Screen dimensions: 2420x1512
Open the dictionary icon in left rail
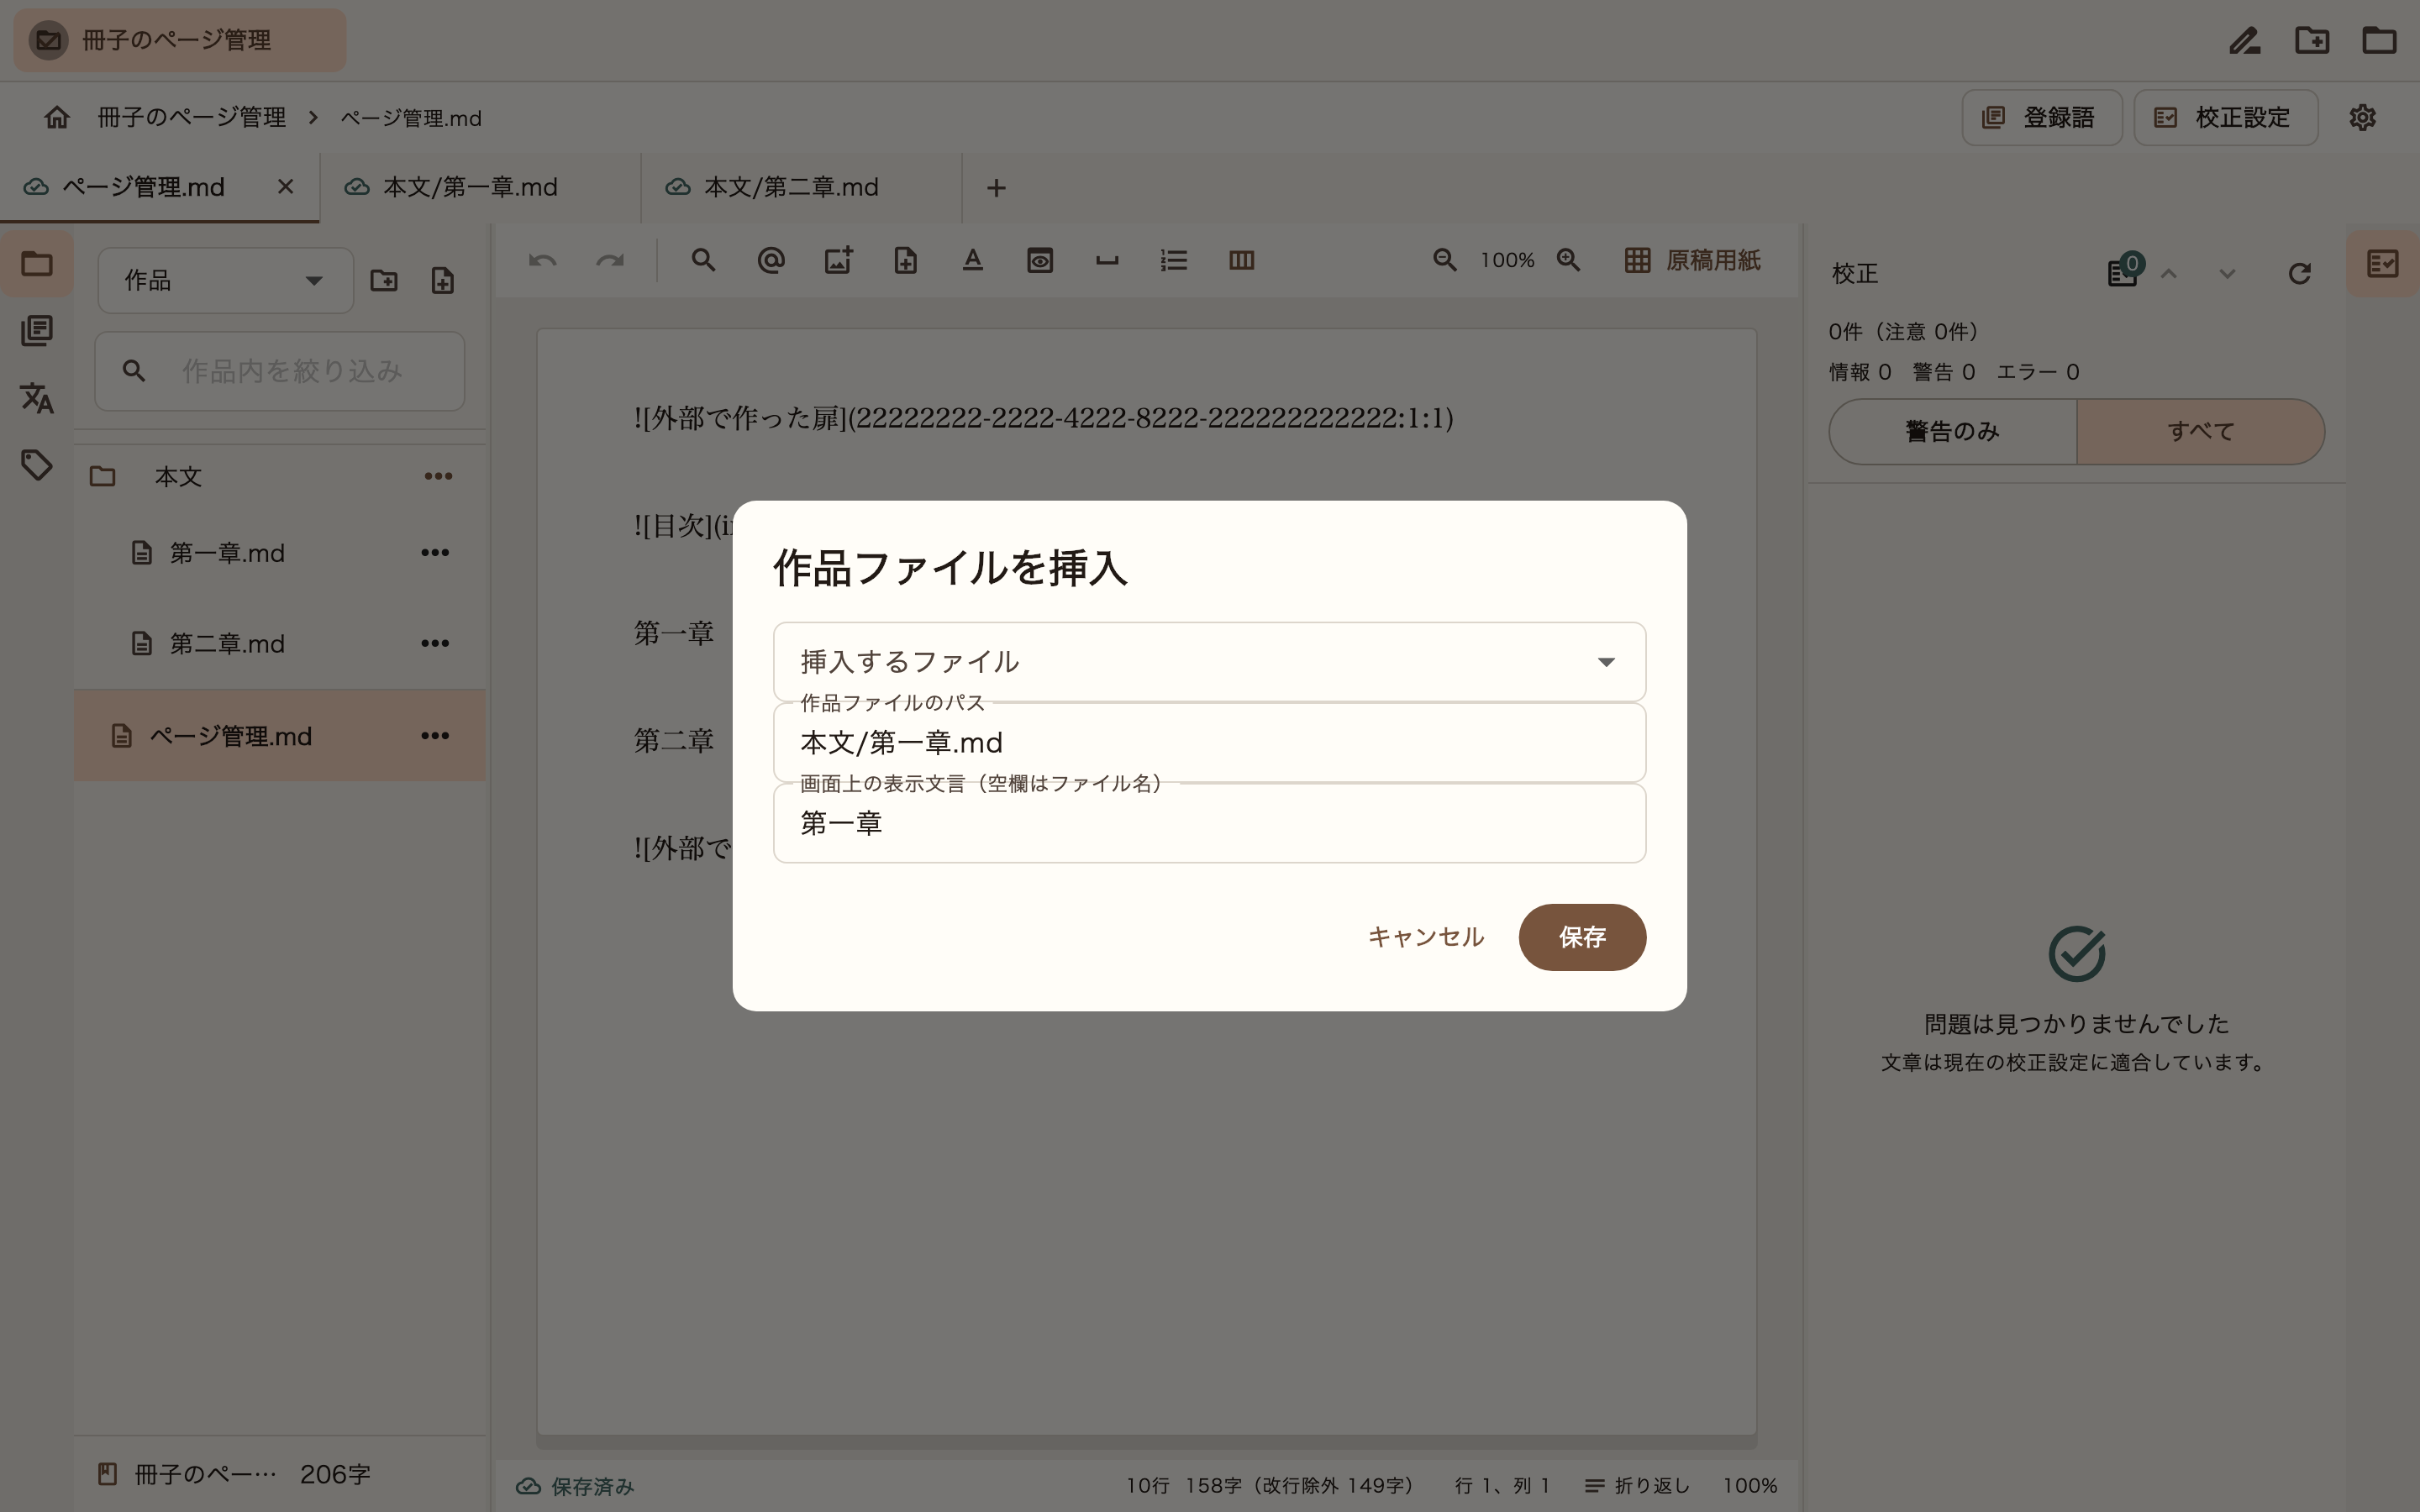(x=37, y=331)
